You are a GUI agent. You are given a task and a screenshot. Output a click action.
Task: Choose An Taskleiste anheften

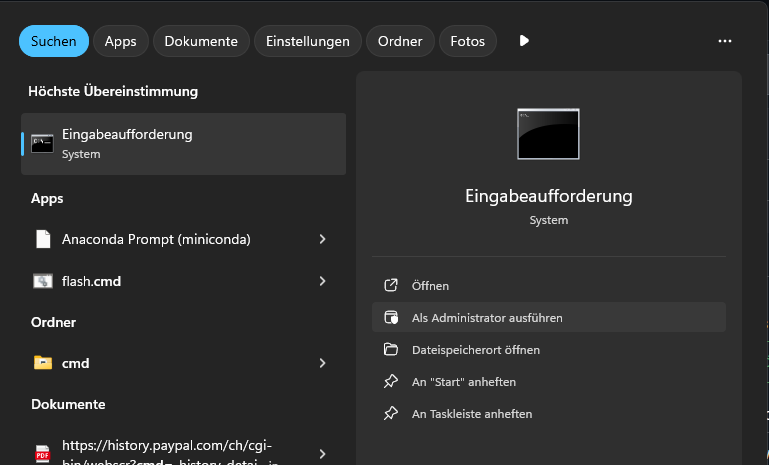(x=549, y=413)
